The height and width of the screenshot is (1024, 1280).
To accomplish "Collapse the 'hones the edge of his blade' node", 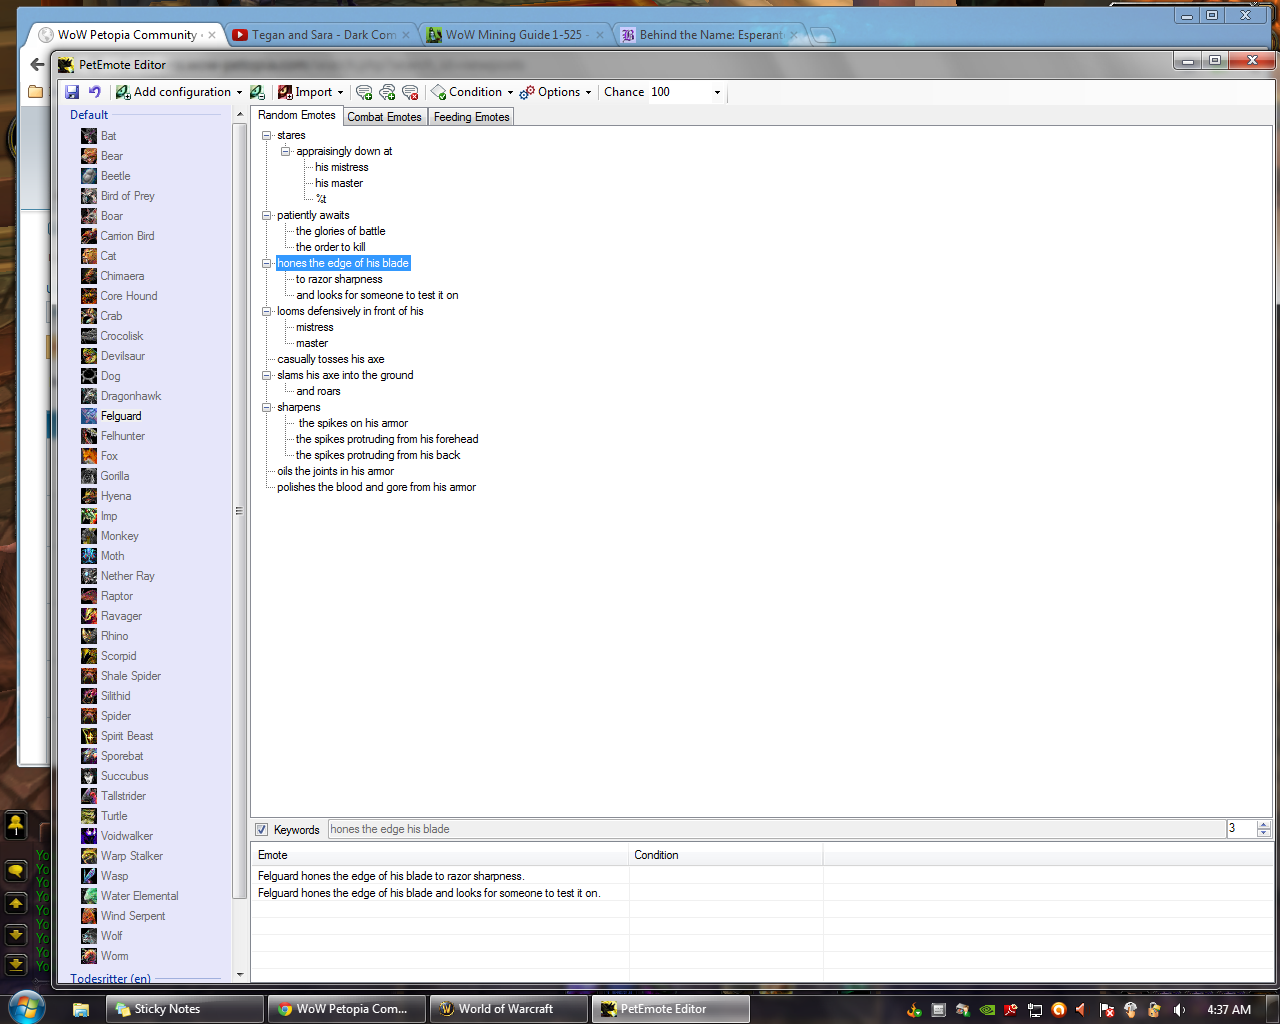I will pos(267,263).
